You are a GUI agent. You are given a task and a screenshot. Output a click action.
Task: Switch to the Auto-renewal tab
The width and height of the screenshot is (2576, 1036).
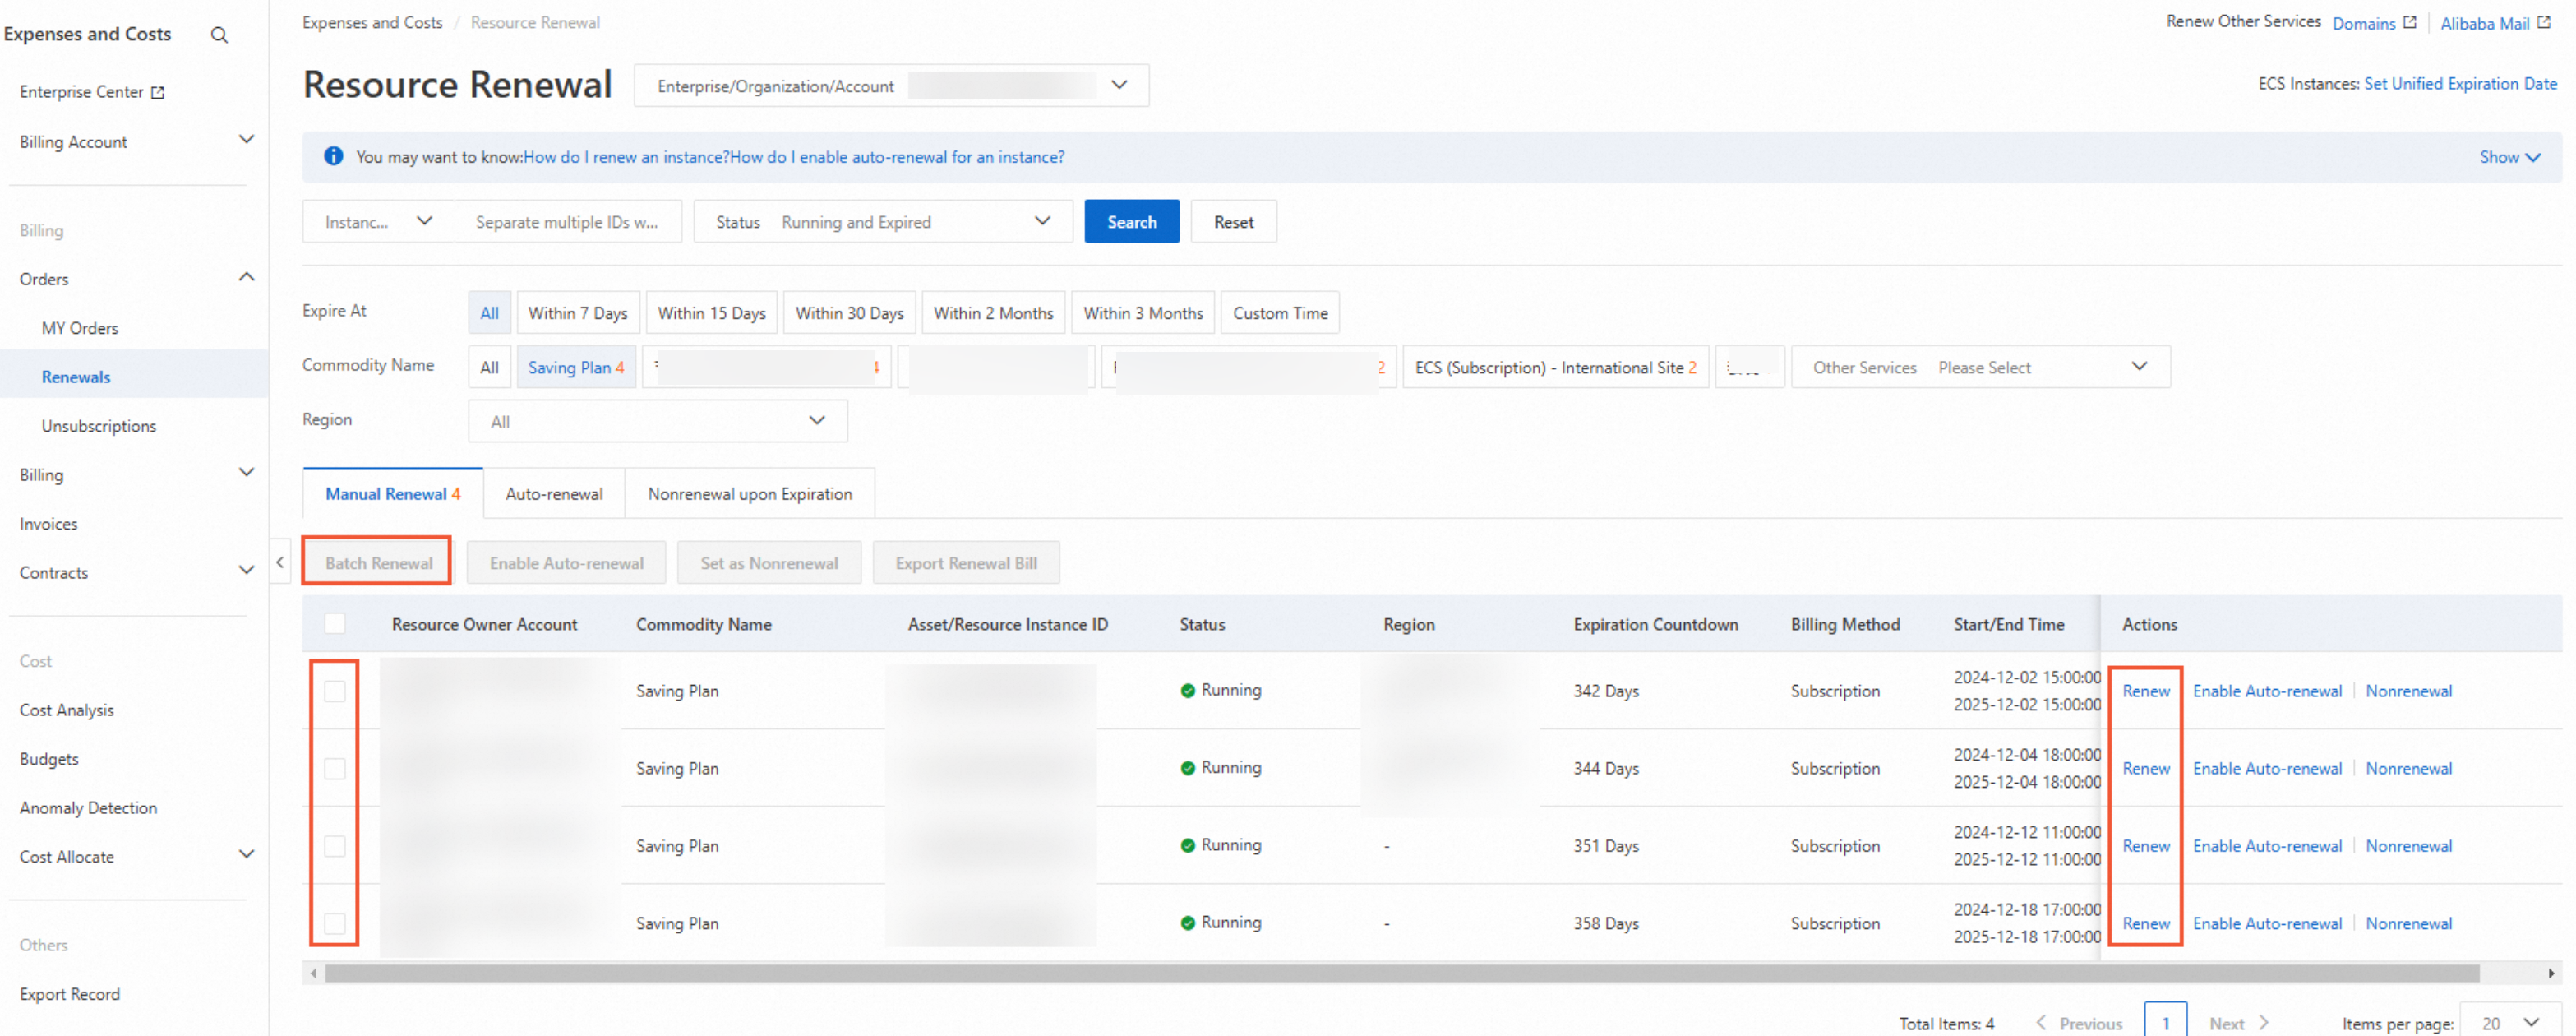[553, 493]
